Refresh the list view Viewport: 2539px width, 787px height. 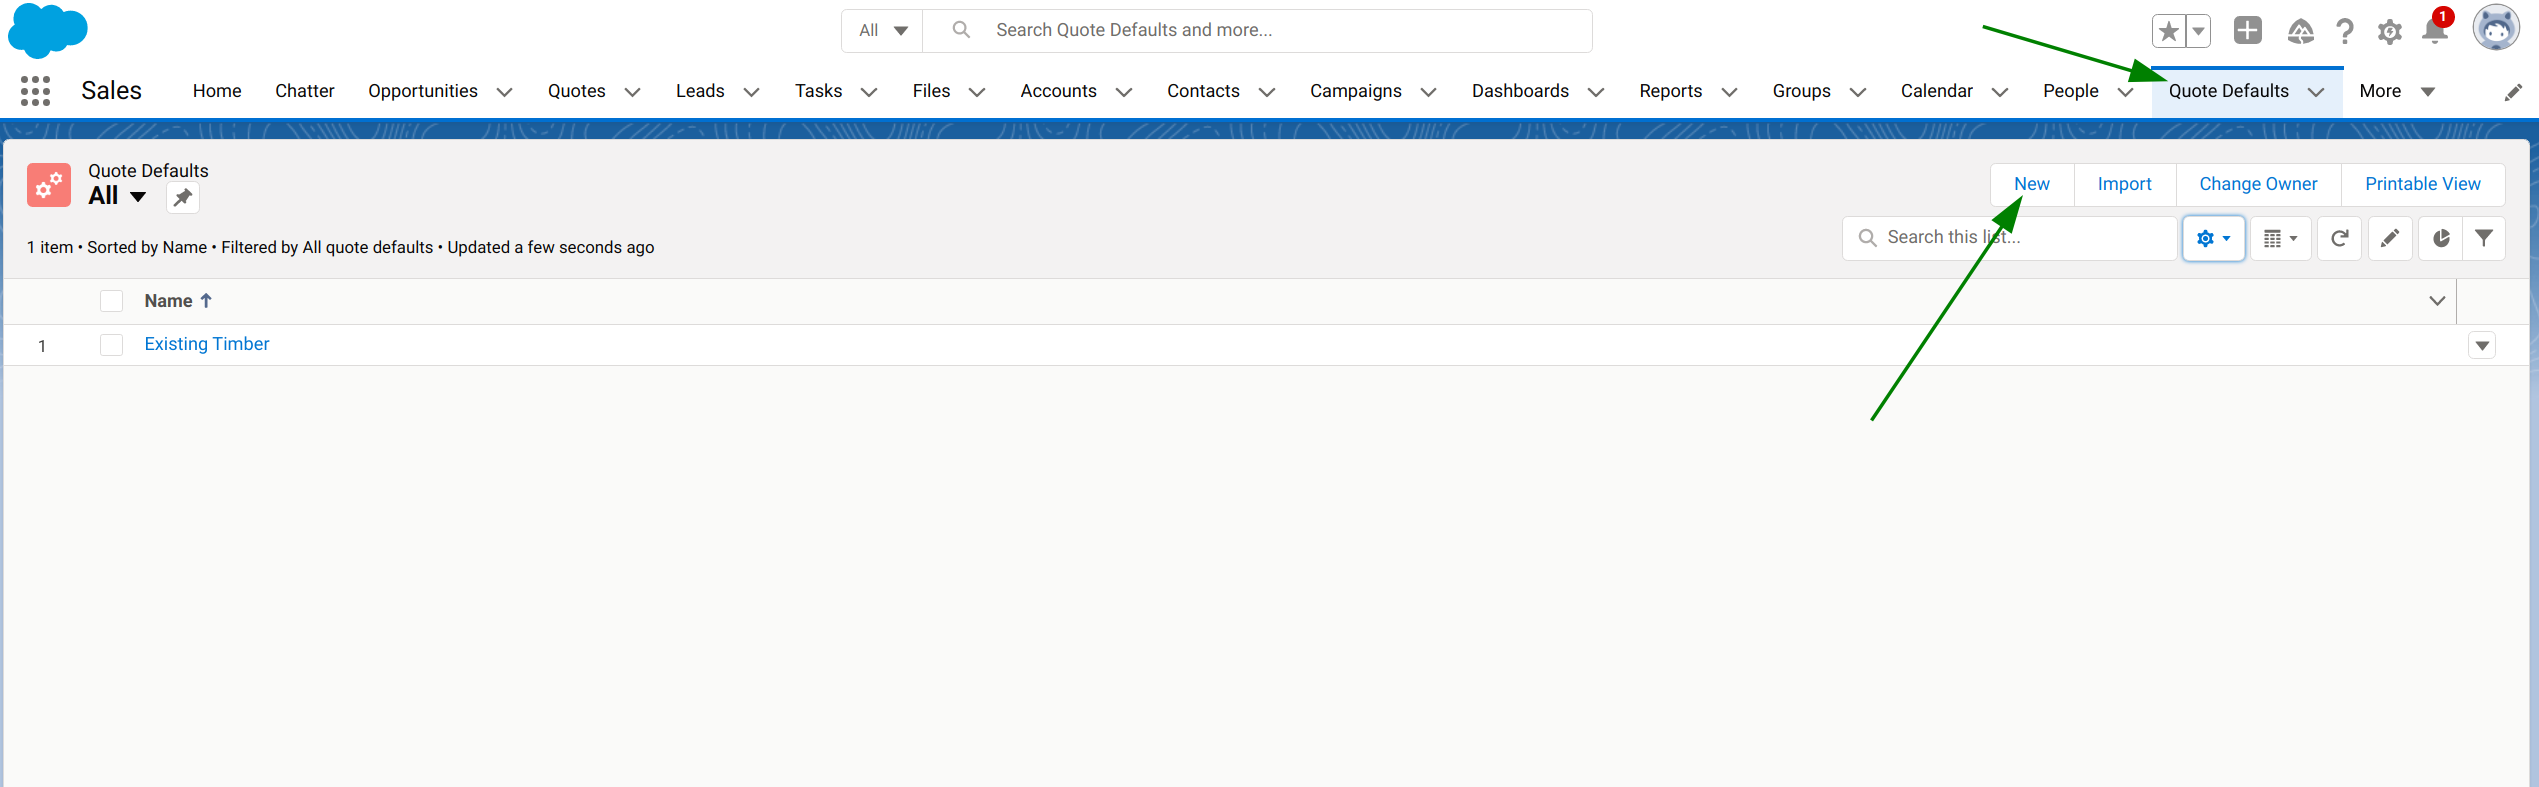(x=2339, y=238)
